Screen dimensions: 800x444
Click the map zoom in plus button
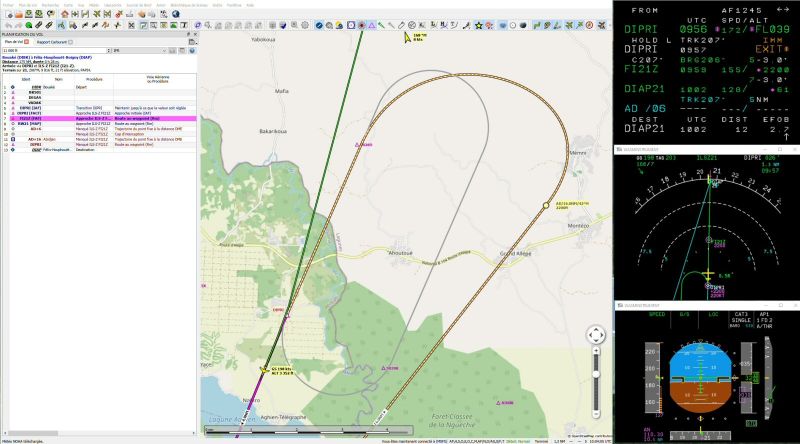[596, 351]
